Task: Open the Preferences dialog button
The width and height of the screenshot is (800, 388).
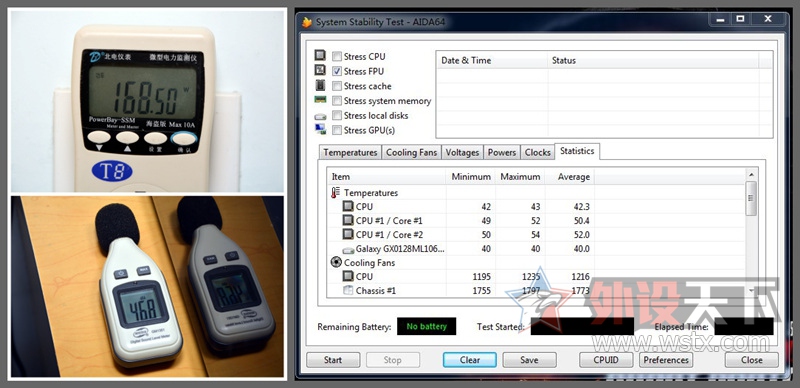Action: tap(666, 360)
